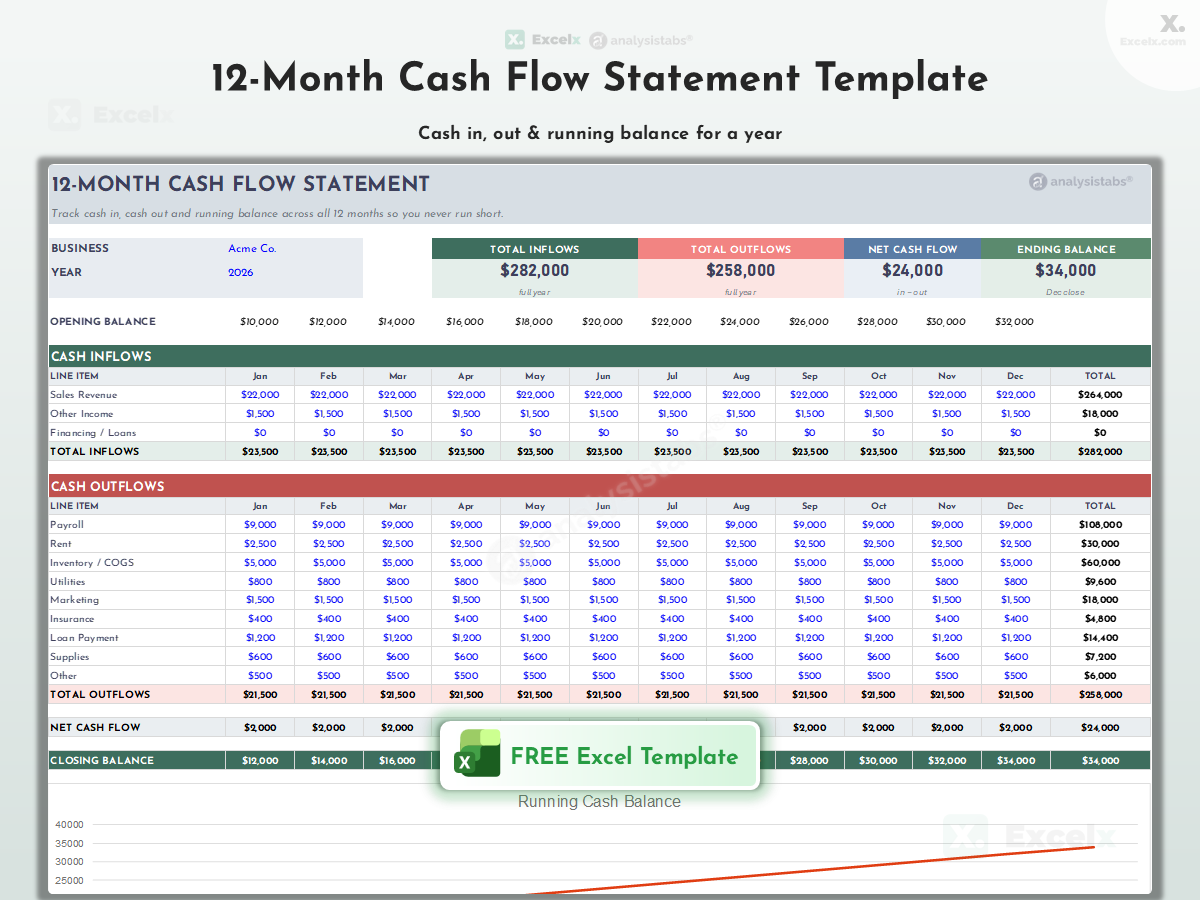Click the TOTAL OUTFLOWS summary card header

[x=741, y=249]
